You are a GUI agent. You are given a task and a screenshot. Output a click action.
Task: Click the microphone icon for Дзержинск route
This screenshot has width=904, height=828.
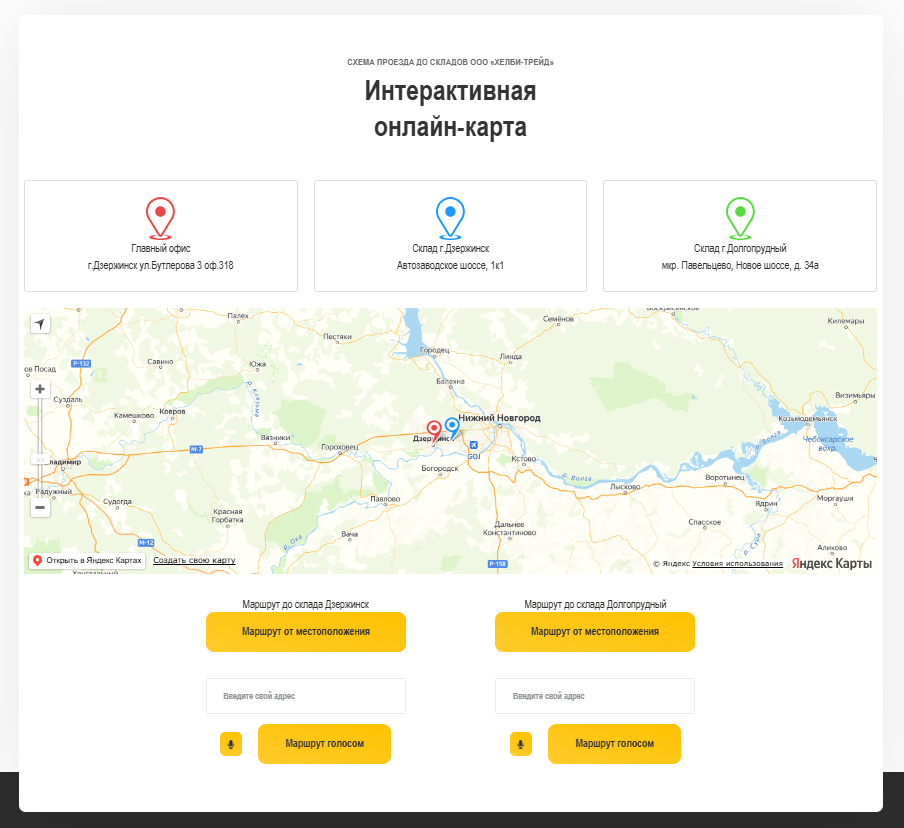(231, 744)
